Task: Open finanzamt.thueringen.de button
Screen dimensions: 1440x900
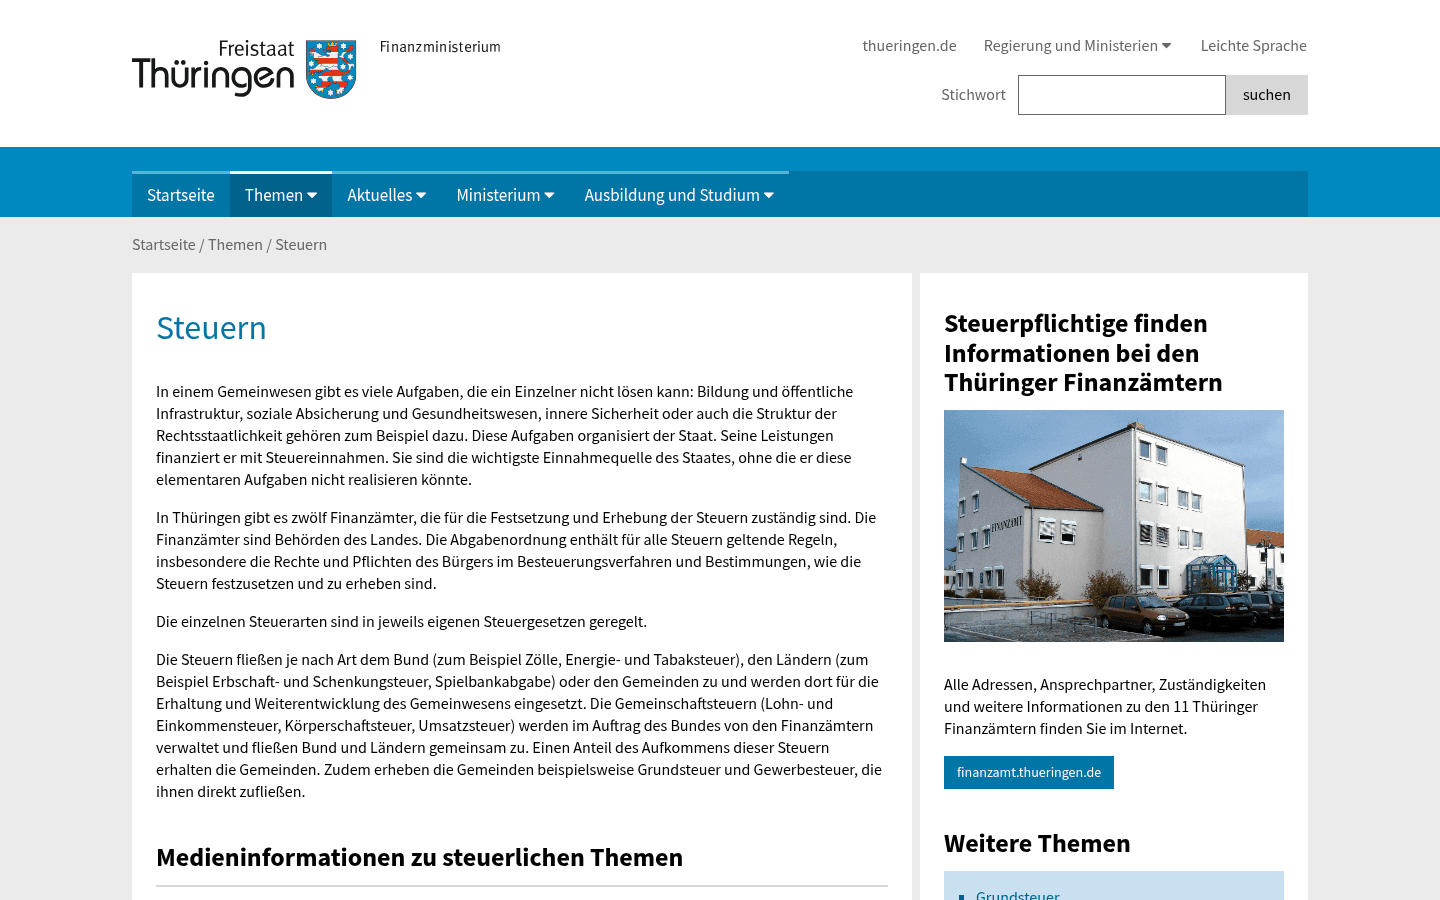Action: 1029,772
